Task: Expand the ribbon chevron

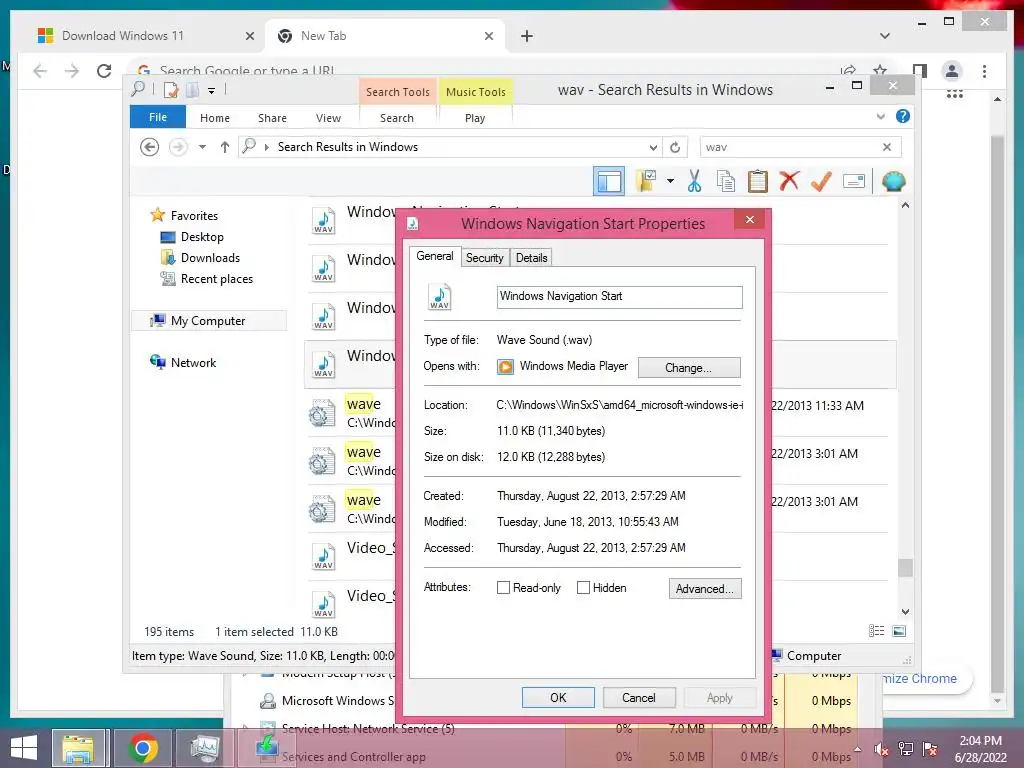Action: point(881,116)
